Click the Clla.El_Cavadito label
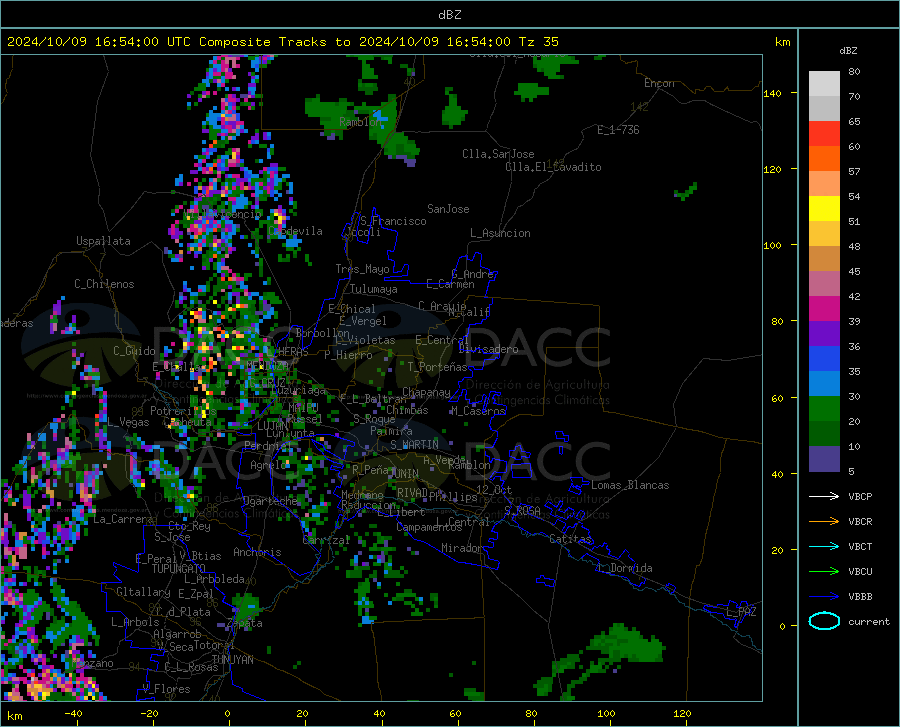Viewport: 900px width, 727px height. coord(553,167)
